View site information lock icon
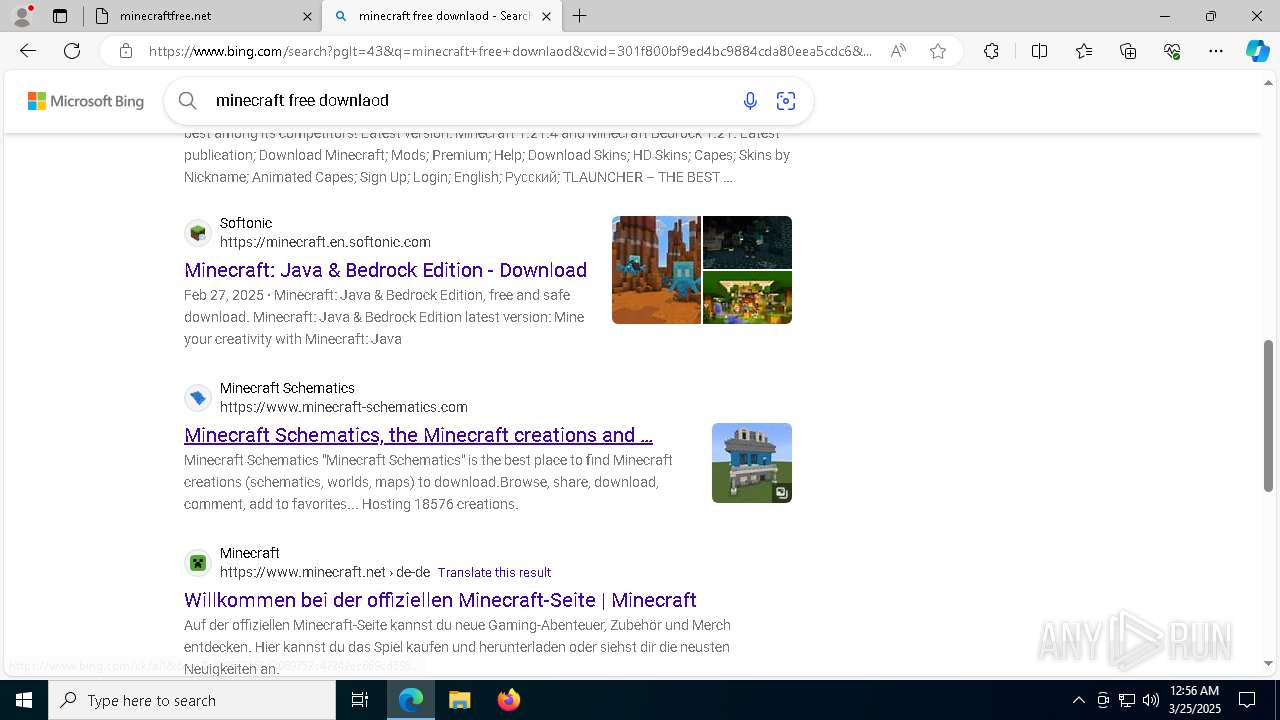Screen dimensions: 1280x720 125,51
